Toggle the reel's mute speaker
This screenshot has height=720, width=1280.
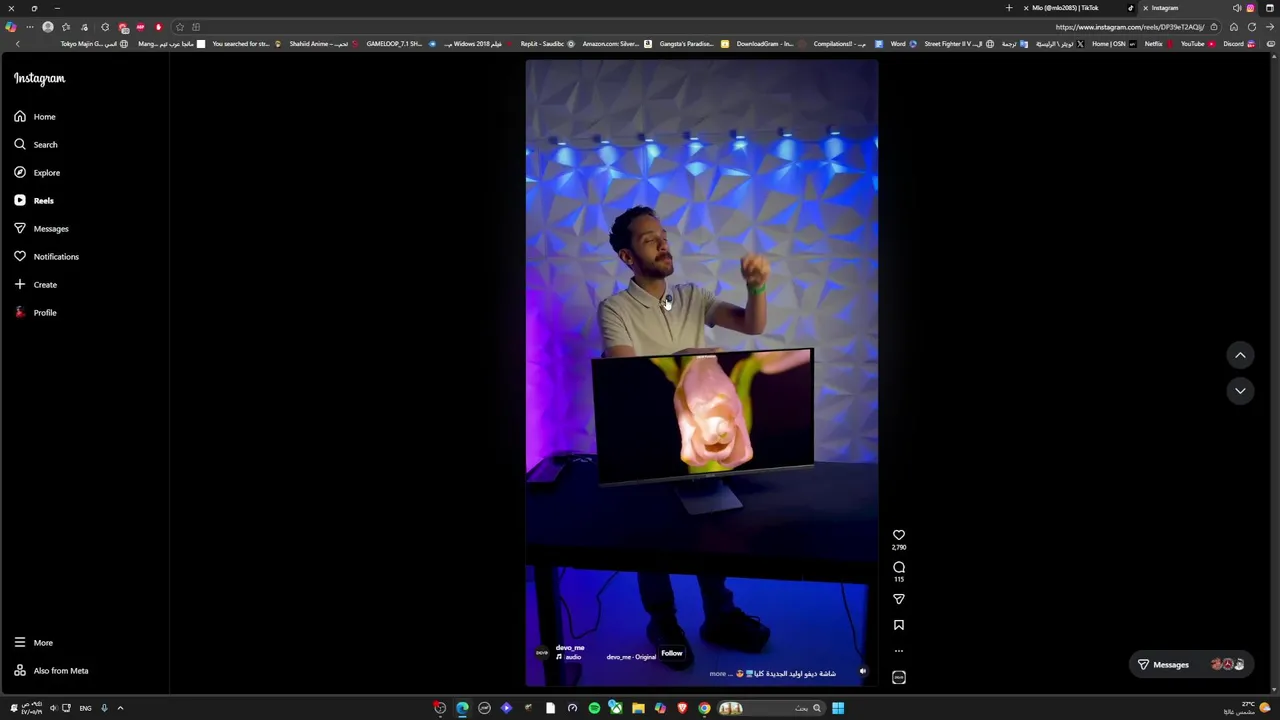pyautogui.click(x=863, y=671)
